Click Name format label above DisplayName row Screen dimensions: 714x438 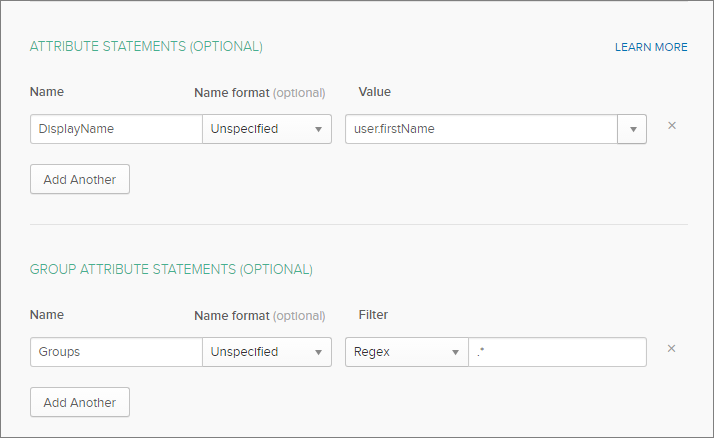260,93
